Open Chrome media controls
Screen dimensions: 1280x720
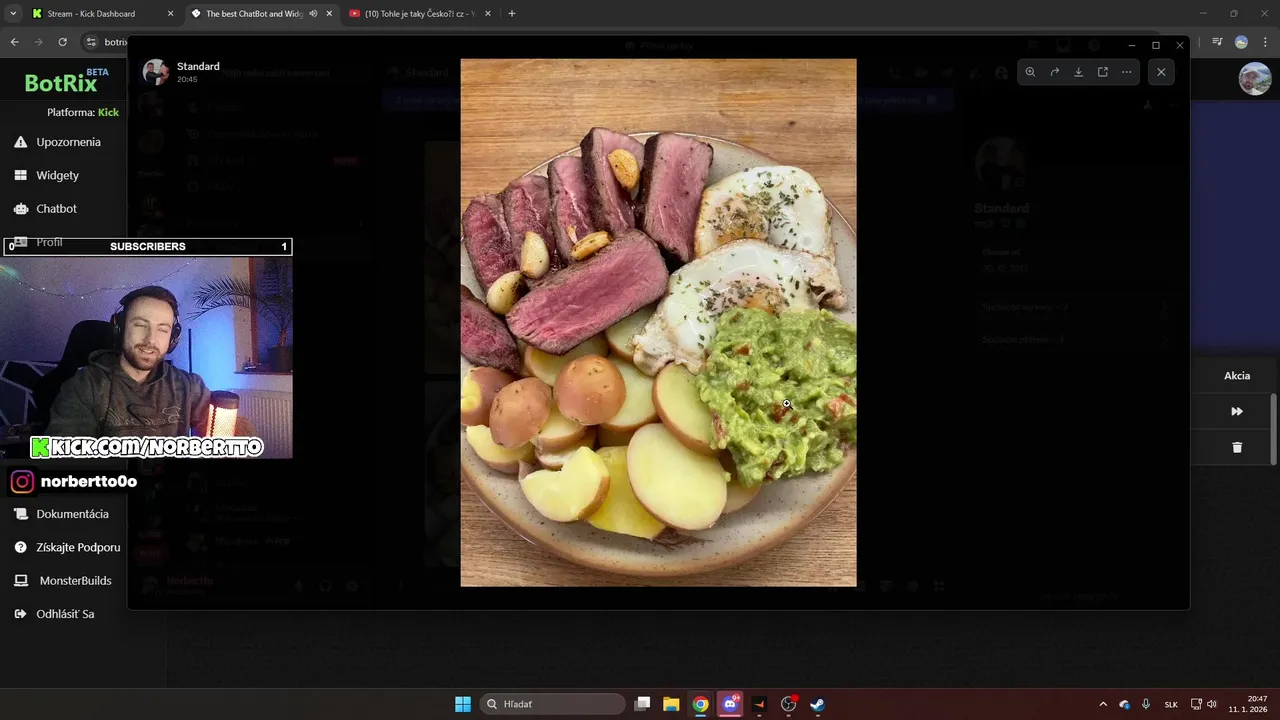1217,42
